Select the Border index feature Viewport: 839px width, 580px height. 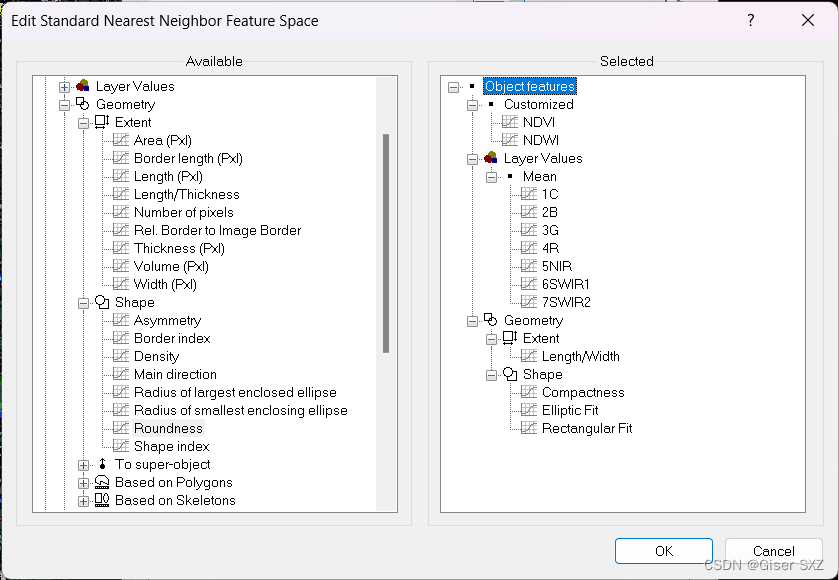172,338
